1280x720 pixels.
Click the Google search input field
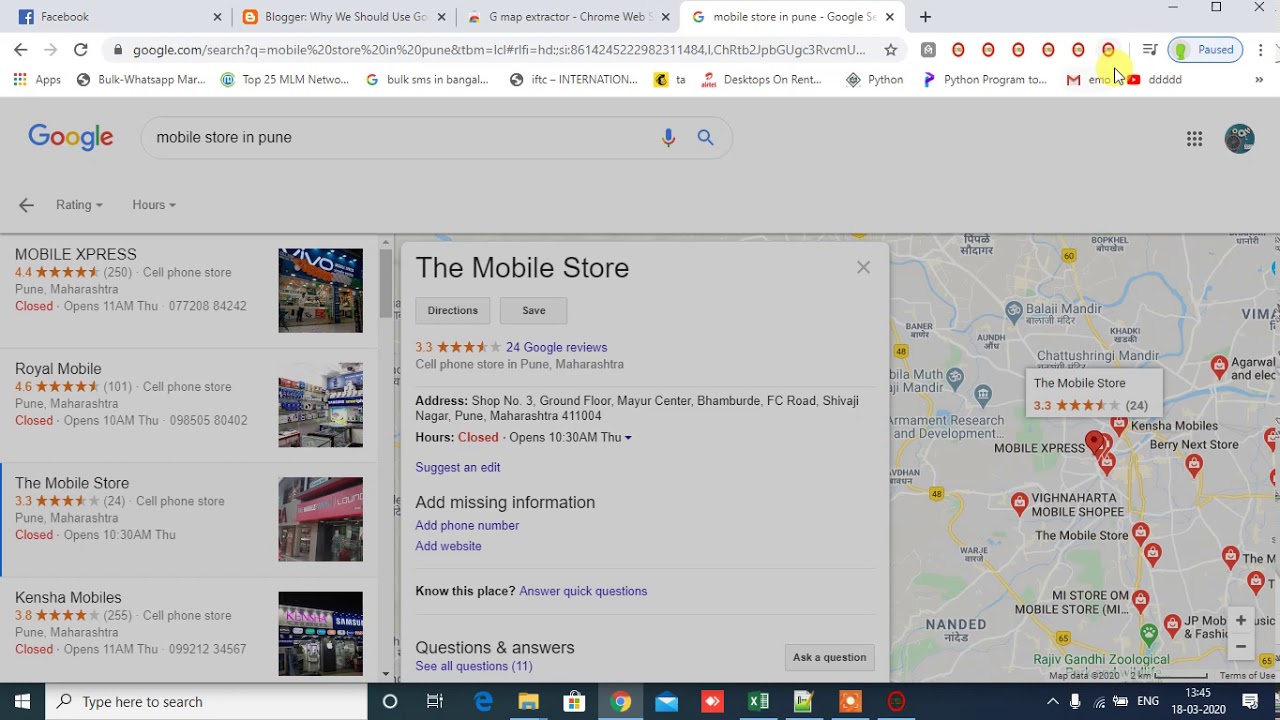(400, 138)
